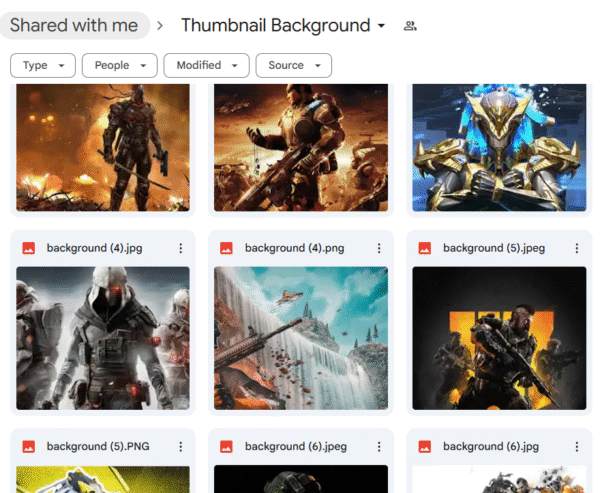Click image file icon of background (5).jpeg

[x=425, y=248]
